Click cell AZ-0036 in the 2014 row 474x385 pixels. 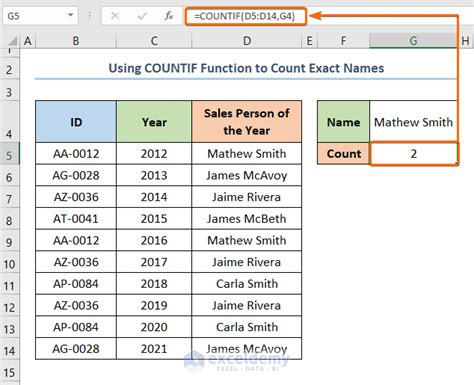(76, 197)
